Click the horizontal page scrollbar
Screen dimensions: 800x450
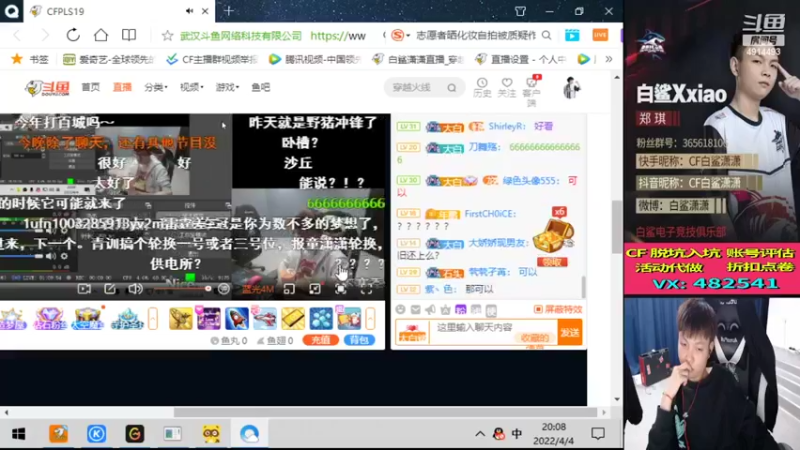click(x=385, y=412)
